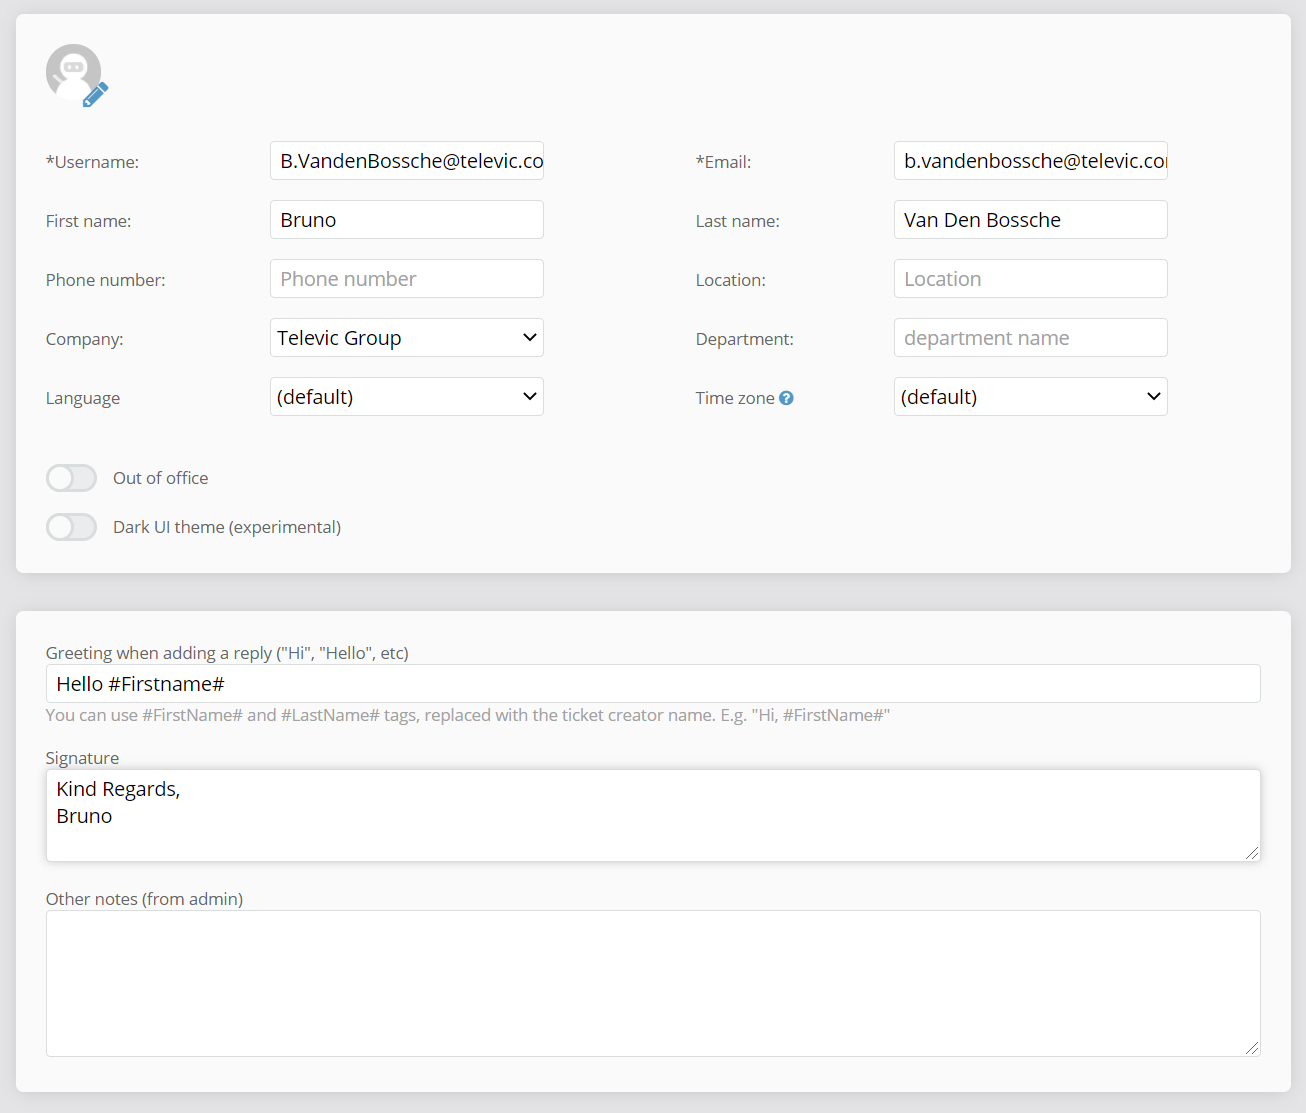Click inside the Signature text area
Image resolution: width=1306 pixels, height=1113 pixels.
652,815
